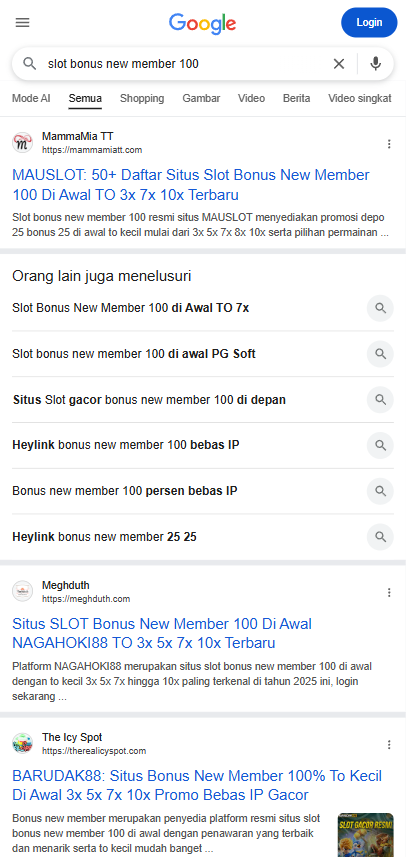Open BARUDAK88 result thumbnail image

coord(366,835)
